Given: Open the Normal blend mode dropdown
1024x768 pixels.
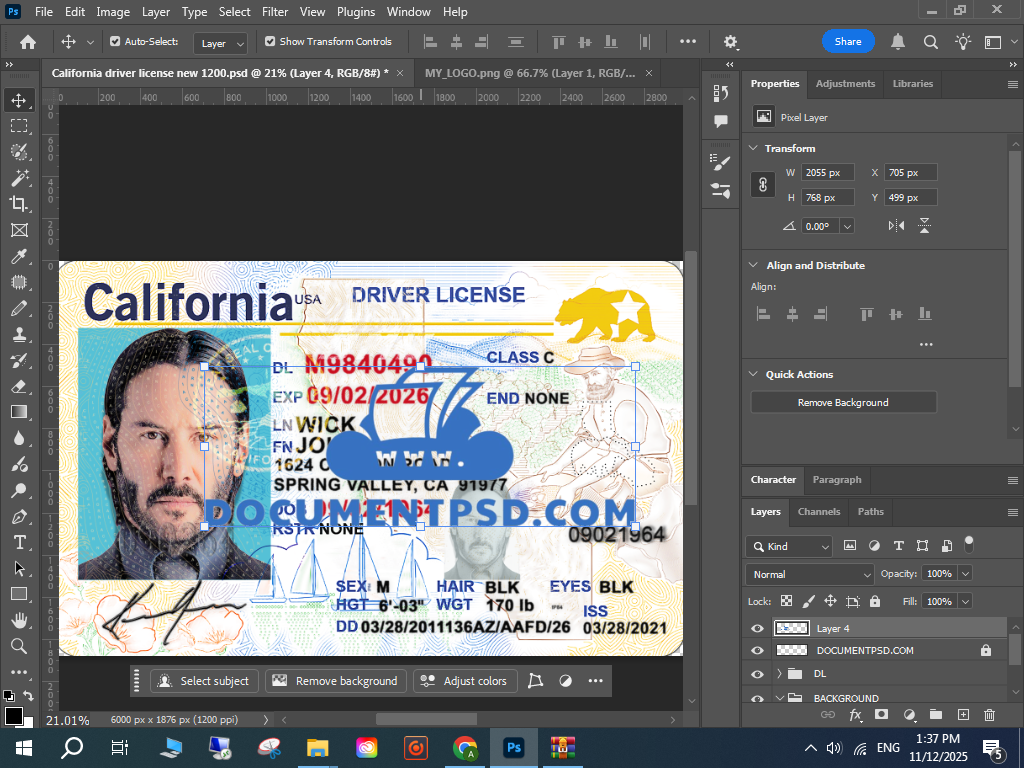Looking at the screenshot, I should pos(809,574).
